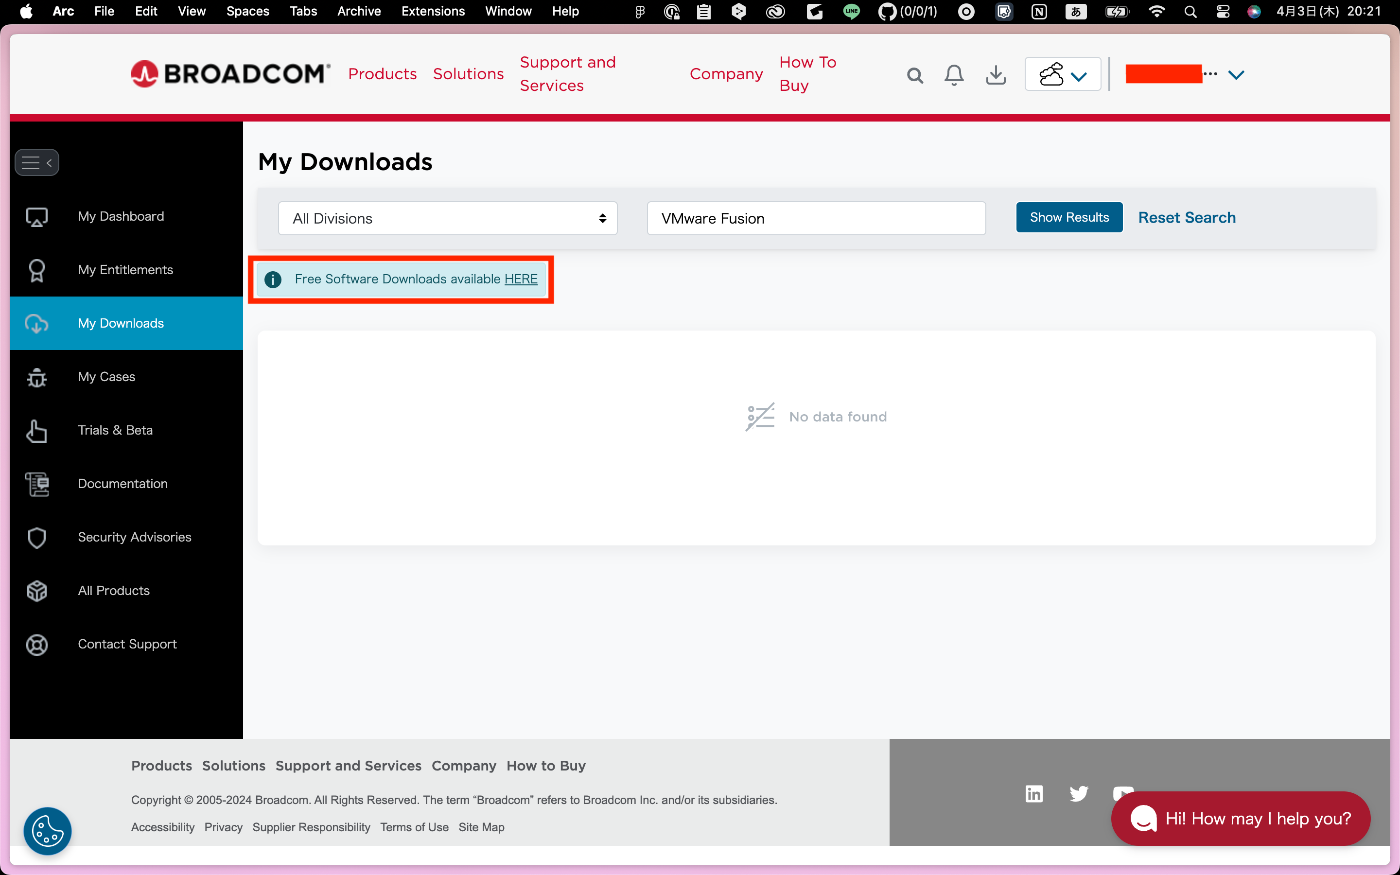Viewport: 1400px width, 875px height.
Task: Open Control Center icon in menu bar
Action: click(x=1222, y=11)
